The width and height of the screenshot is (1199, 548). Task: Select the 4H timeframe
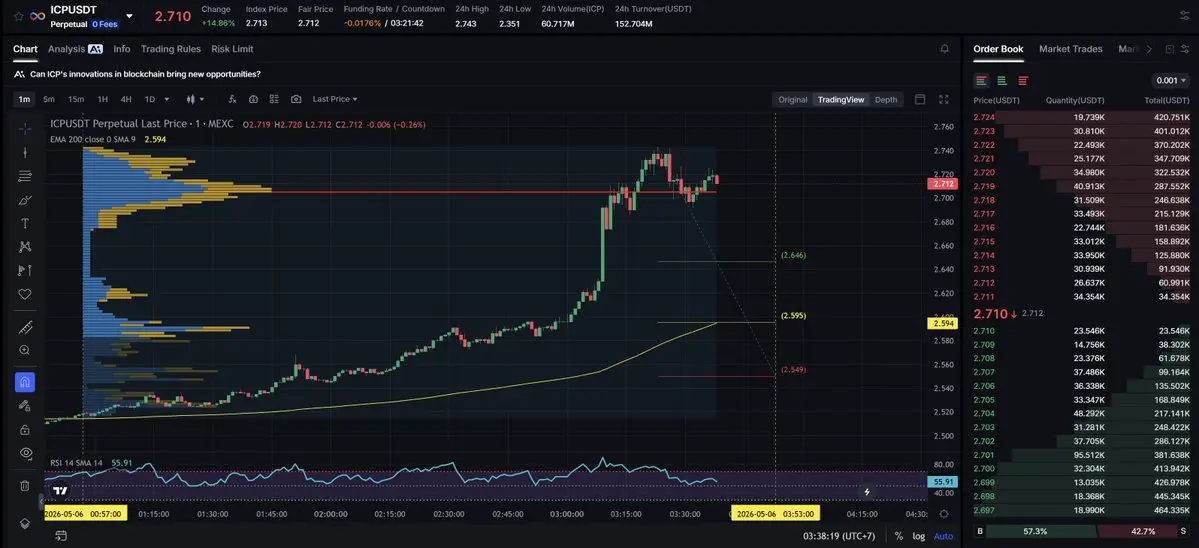(x=126, y=99)
